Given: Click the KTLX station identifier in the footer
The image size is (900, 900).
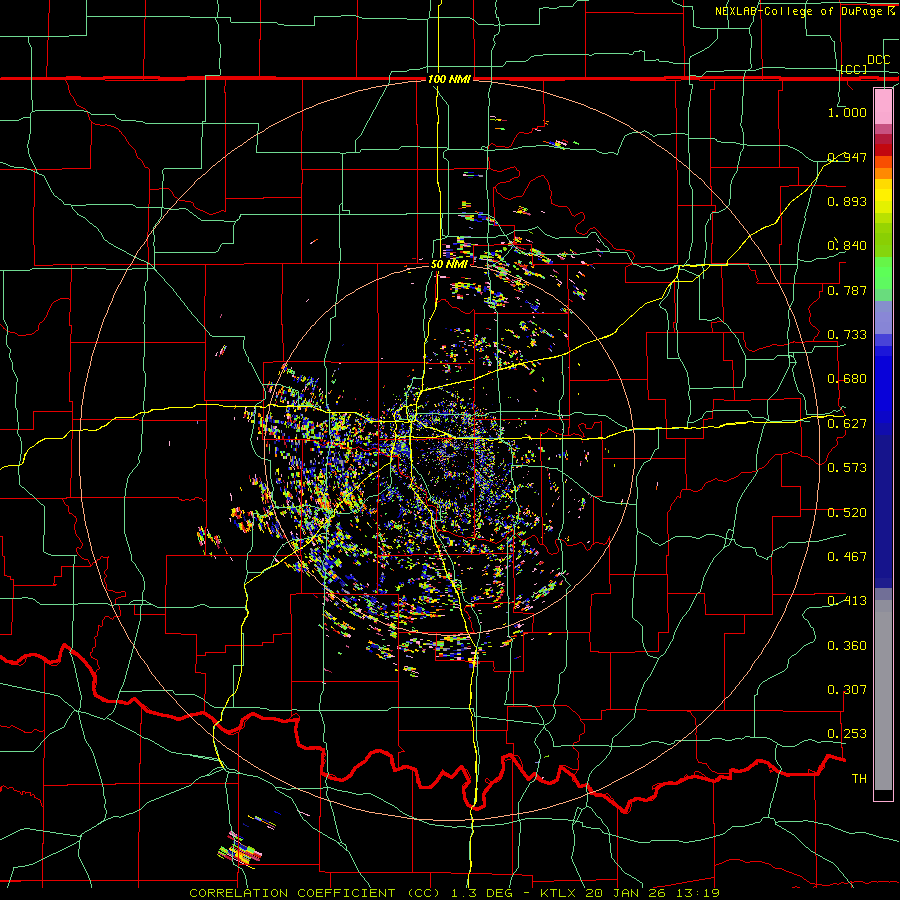Looking at the screenshot, I should point(557,893).
